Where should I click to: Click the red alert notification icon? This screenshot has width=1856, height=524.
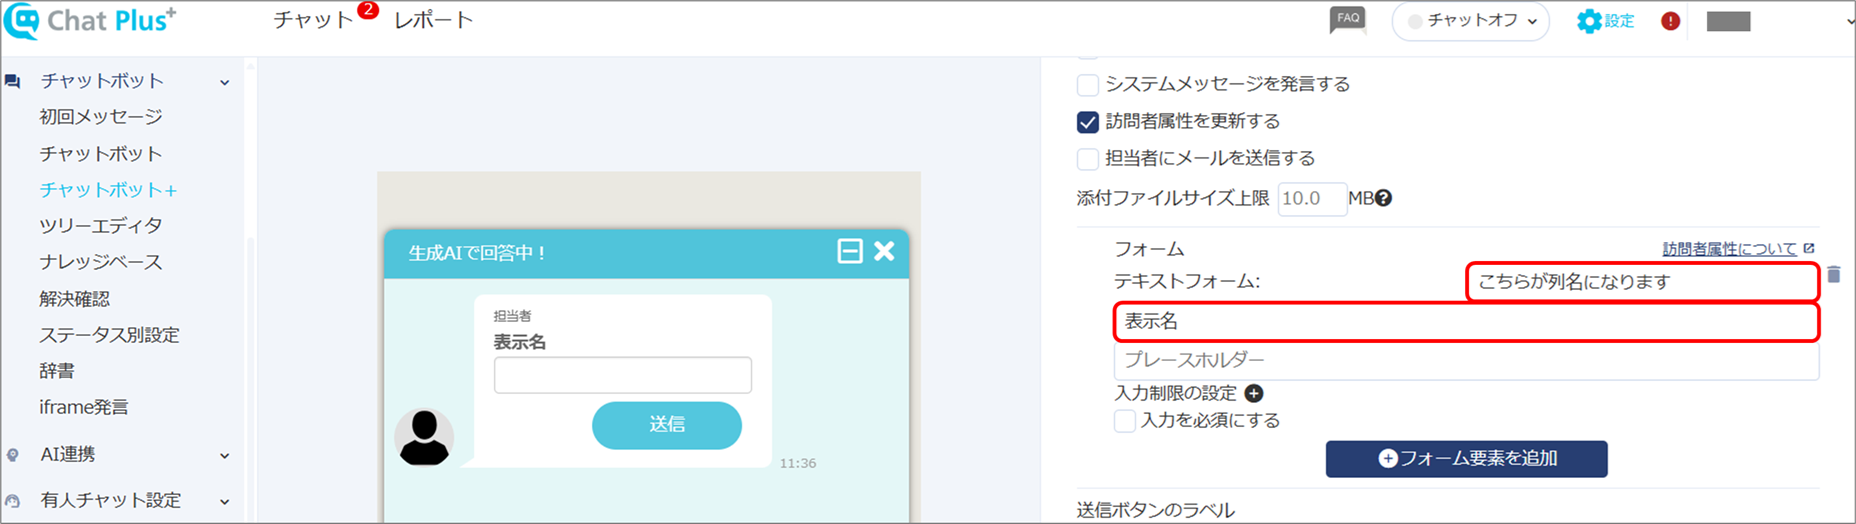(1670, 21)
